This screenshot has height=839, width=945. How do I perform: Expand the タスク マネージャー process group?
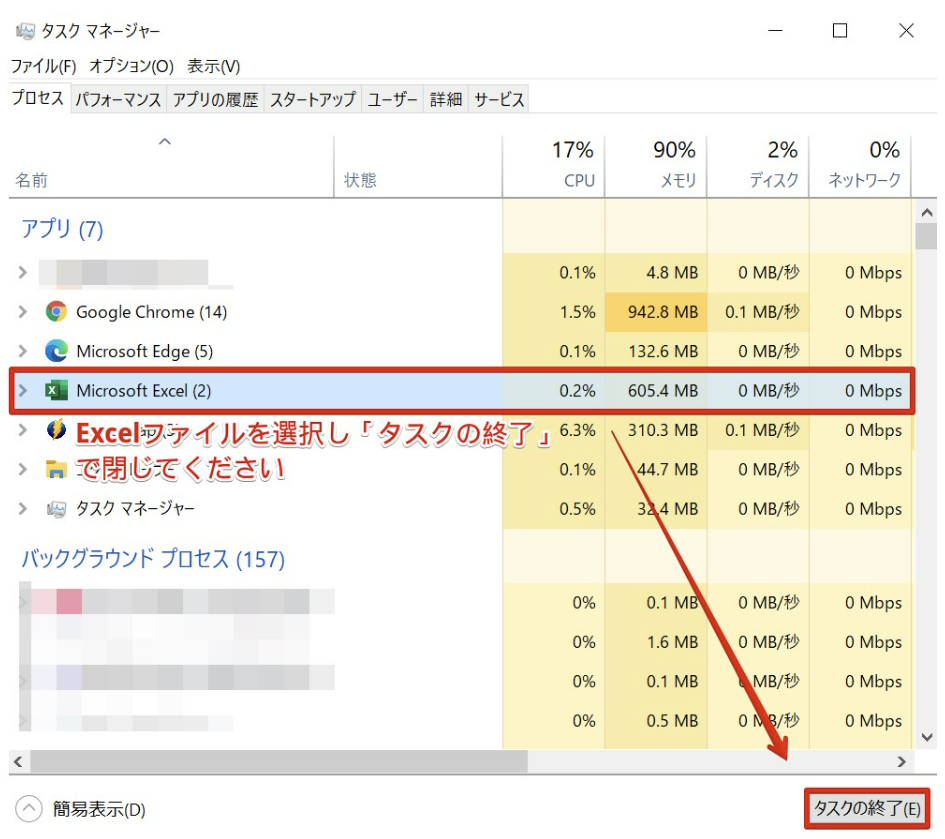point(23,509)
